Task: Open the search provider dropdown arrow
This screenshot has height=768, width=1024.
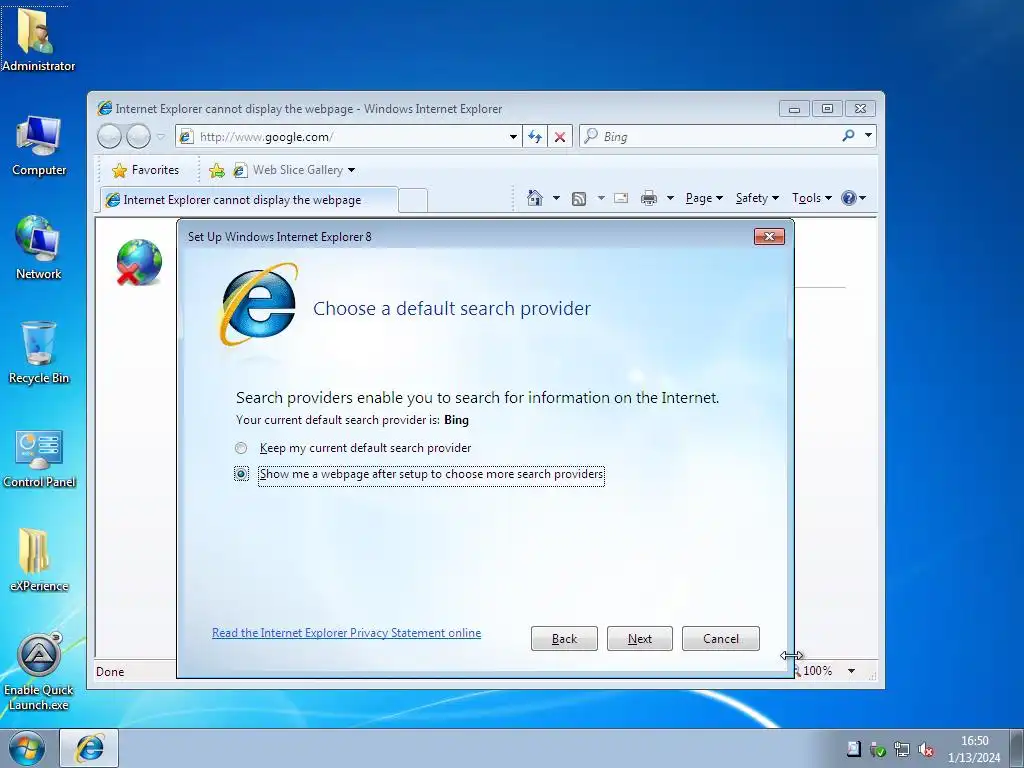Action: [x=868, y=136]
